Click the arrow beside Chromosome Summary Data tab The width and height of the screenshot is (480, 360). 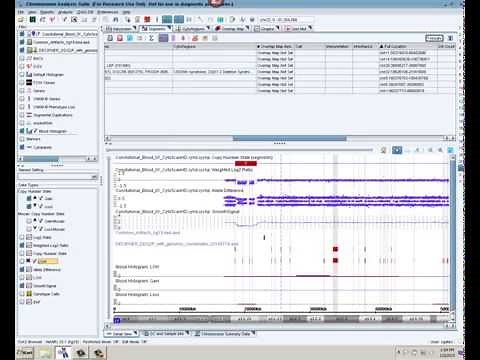(x=254, y=333)
